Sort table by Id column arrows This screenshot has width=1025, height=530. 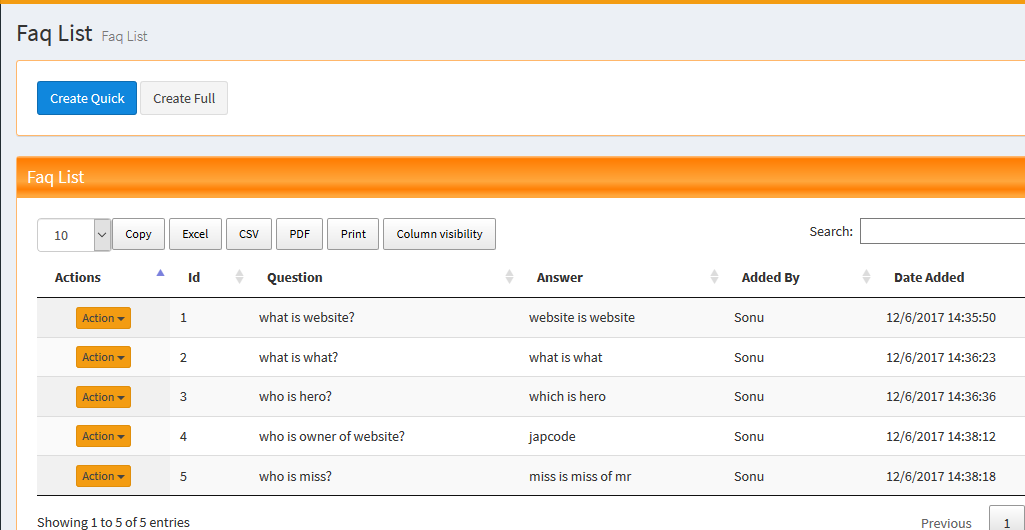coord(239,277)
